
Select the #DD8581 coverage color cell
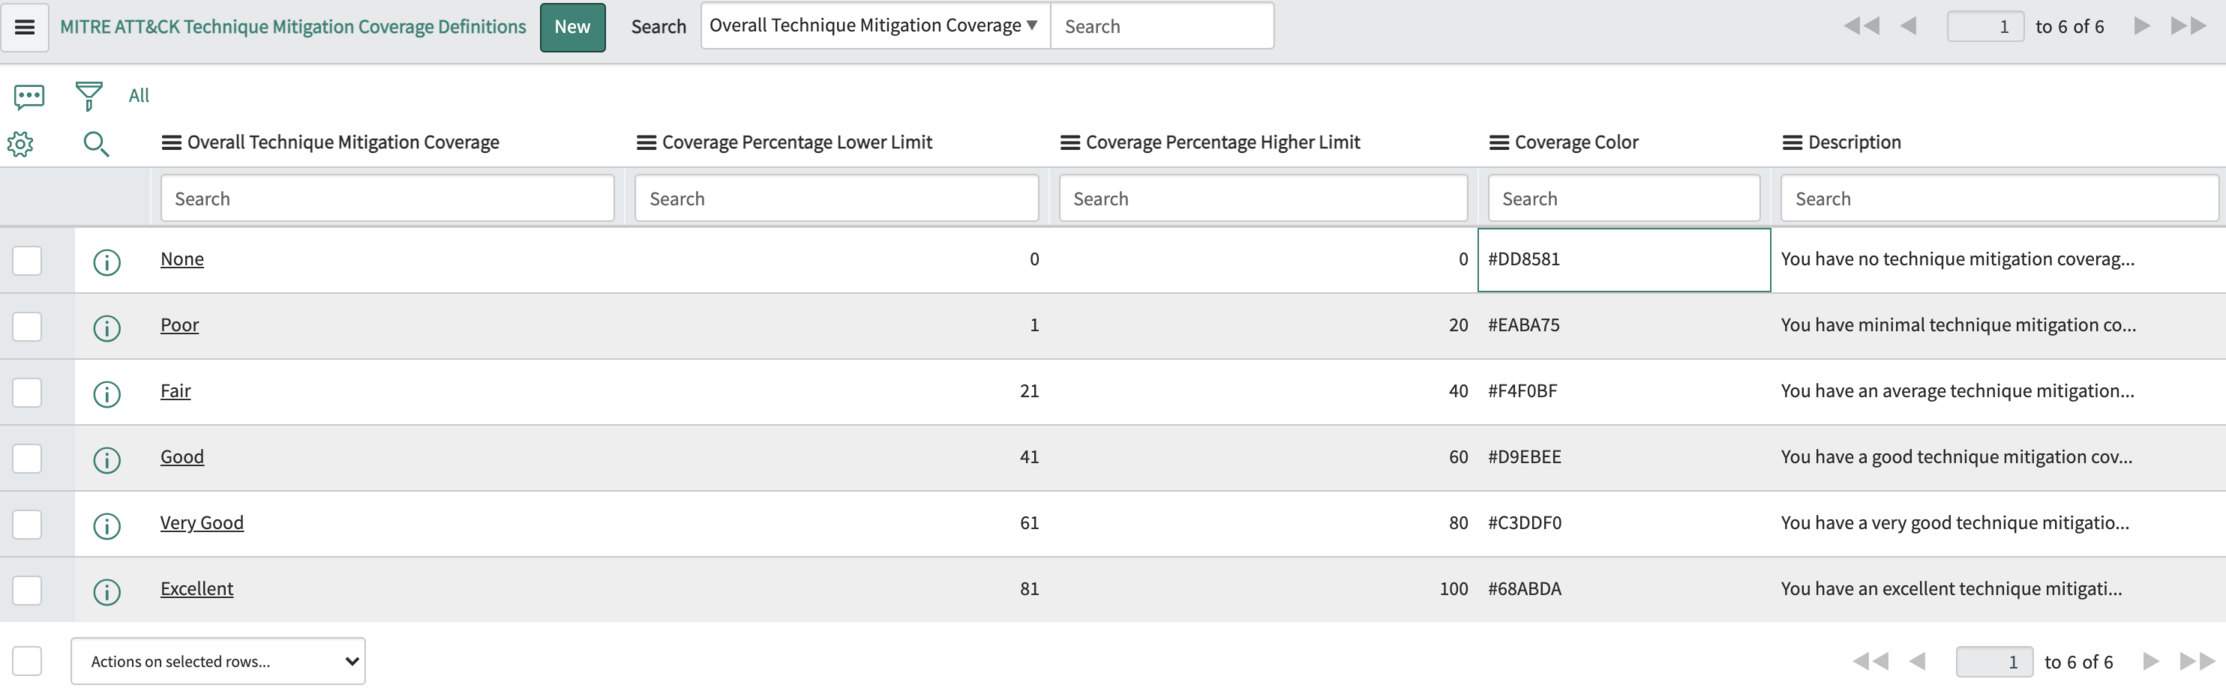coord(1624,260)
